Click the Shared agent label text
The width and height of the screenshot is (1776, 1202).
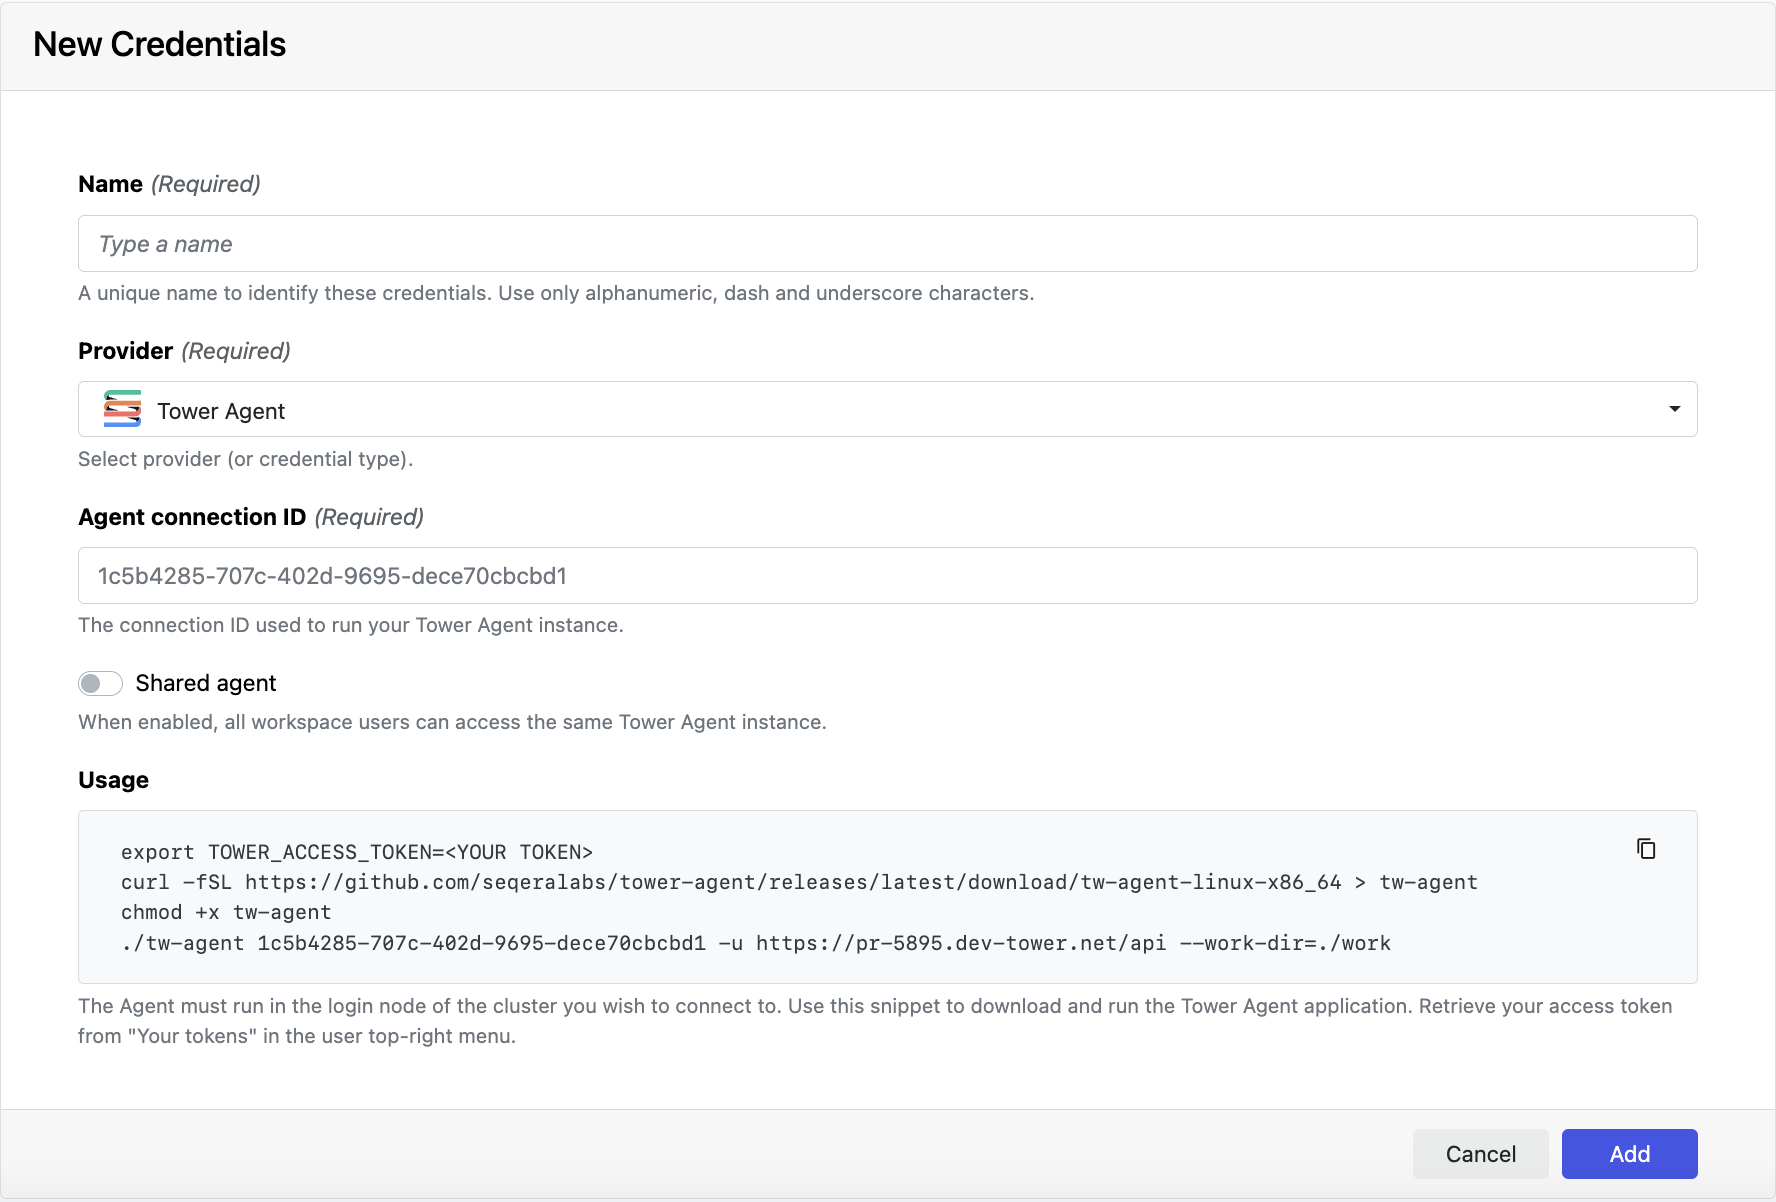206,683
